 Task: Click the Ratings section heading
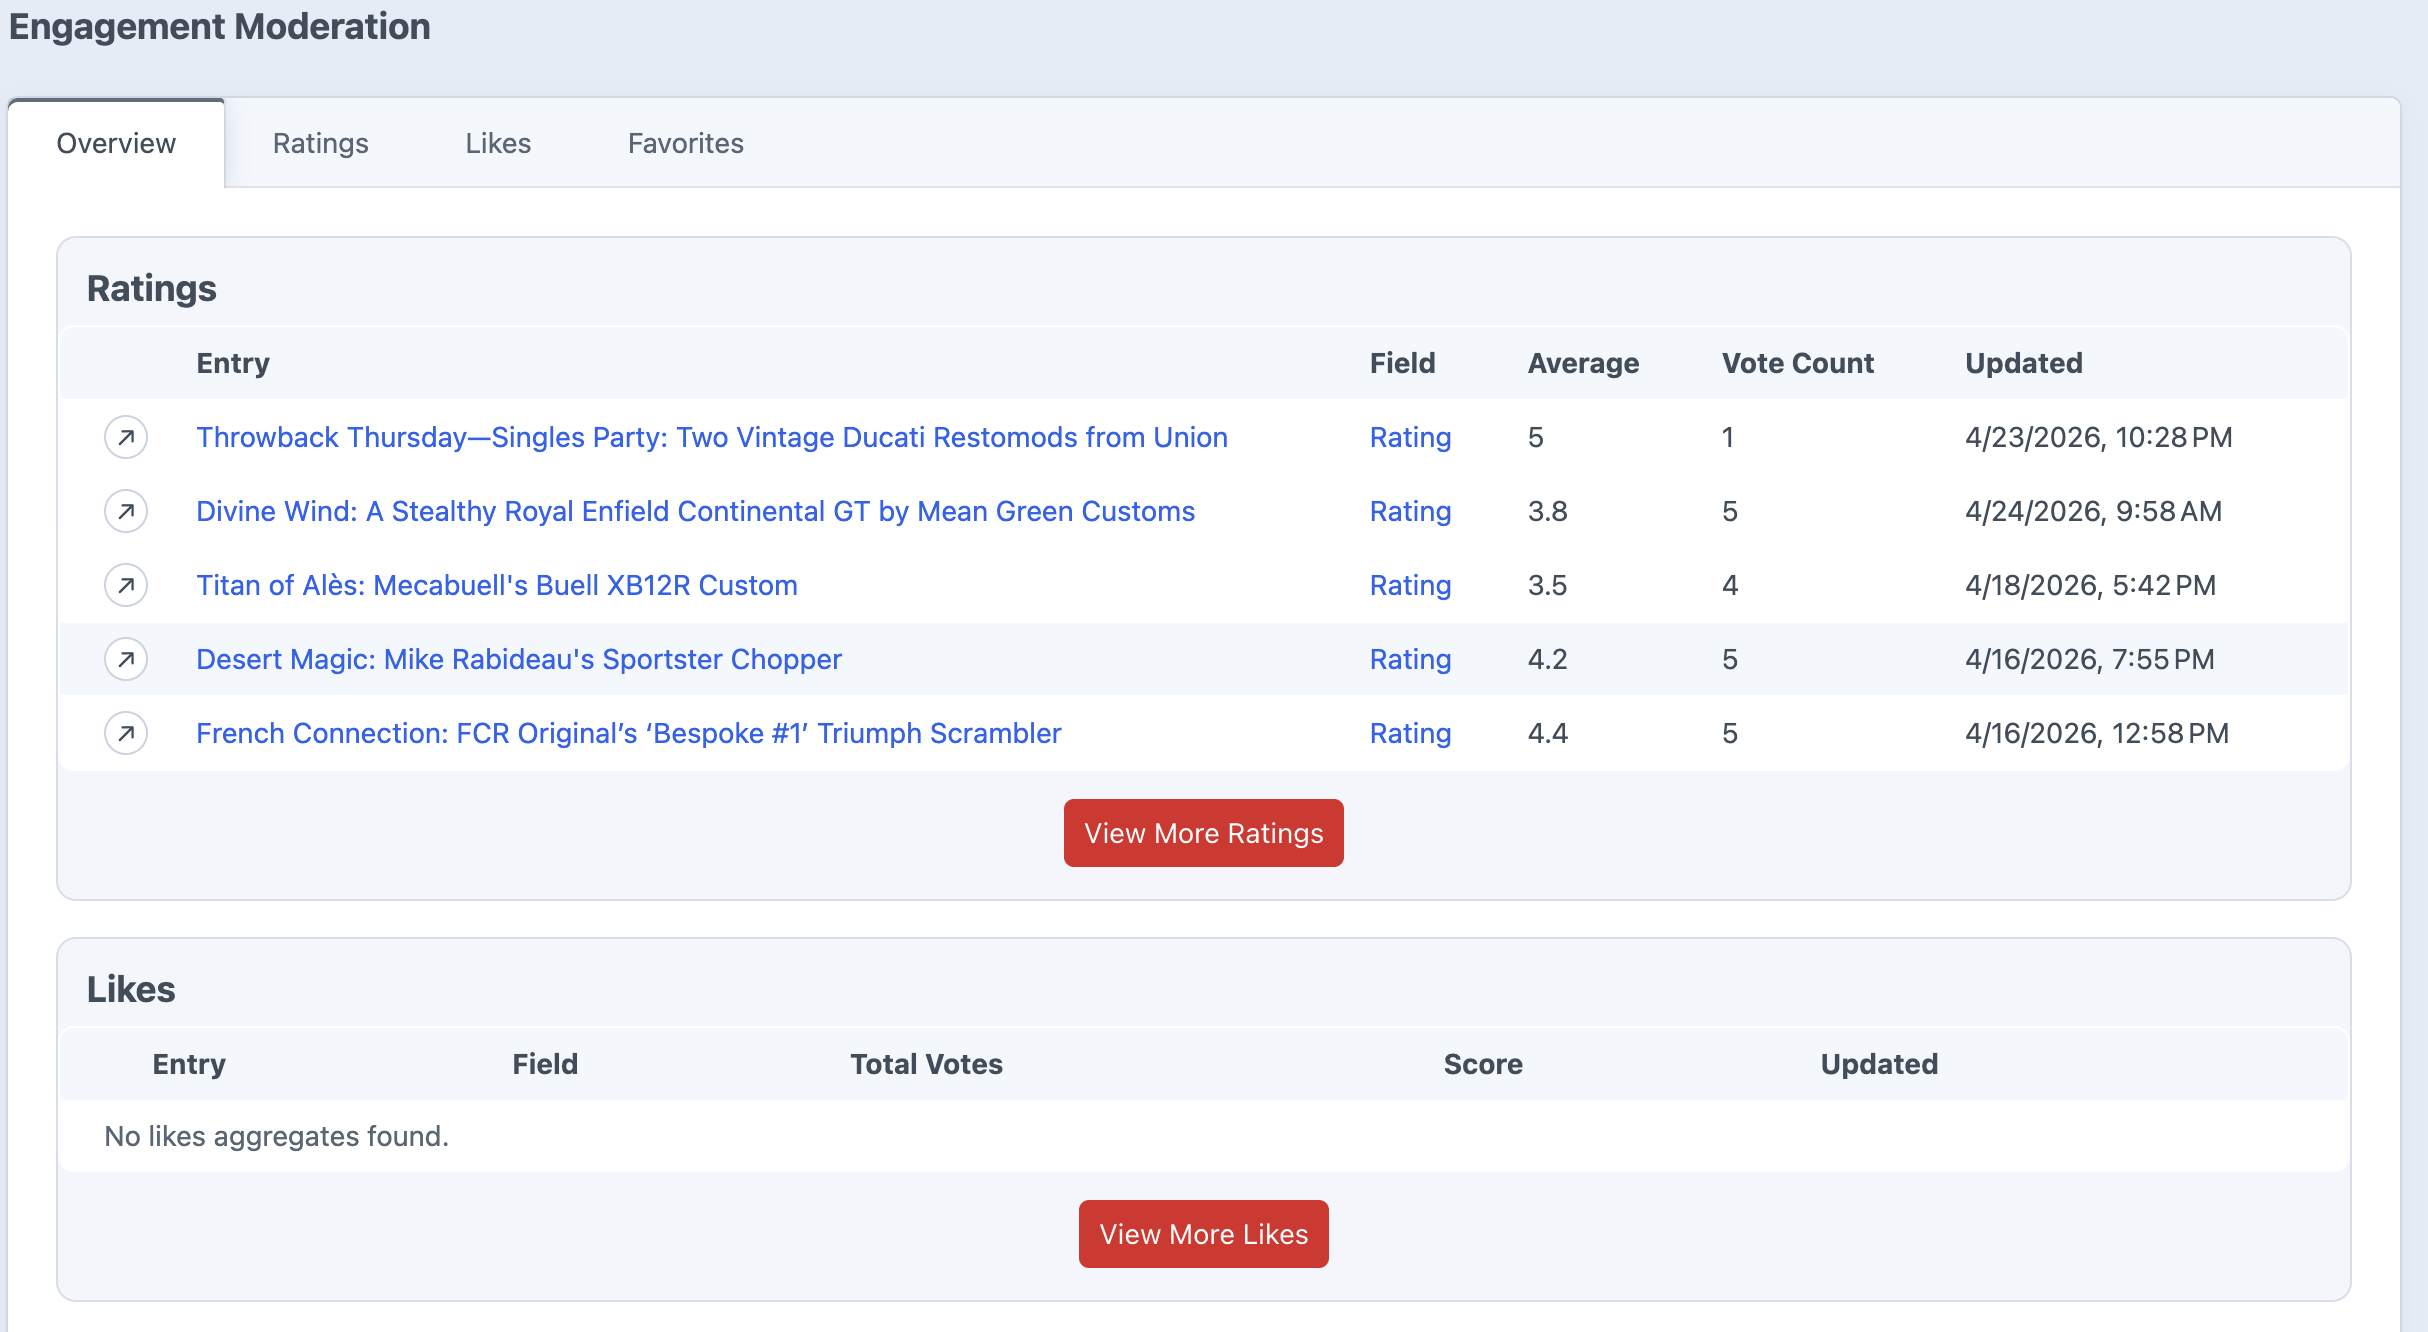[x=152, y=288]
